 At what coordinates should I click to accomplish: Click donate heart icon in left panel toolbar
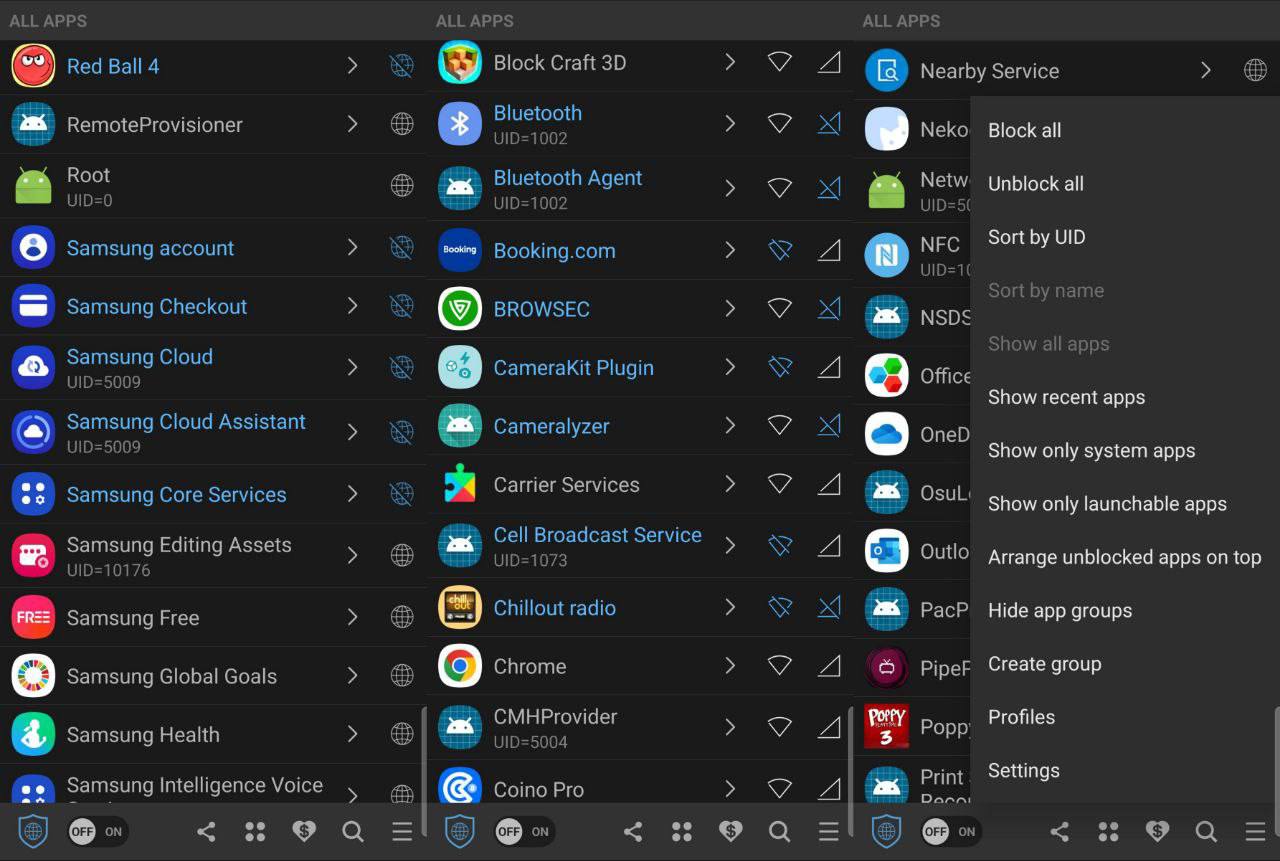[304, 832]
